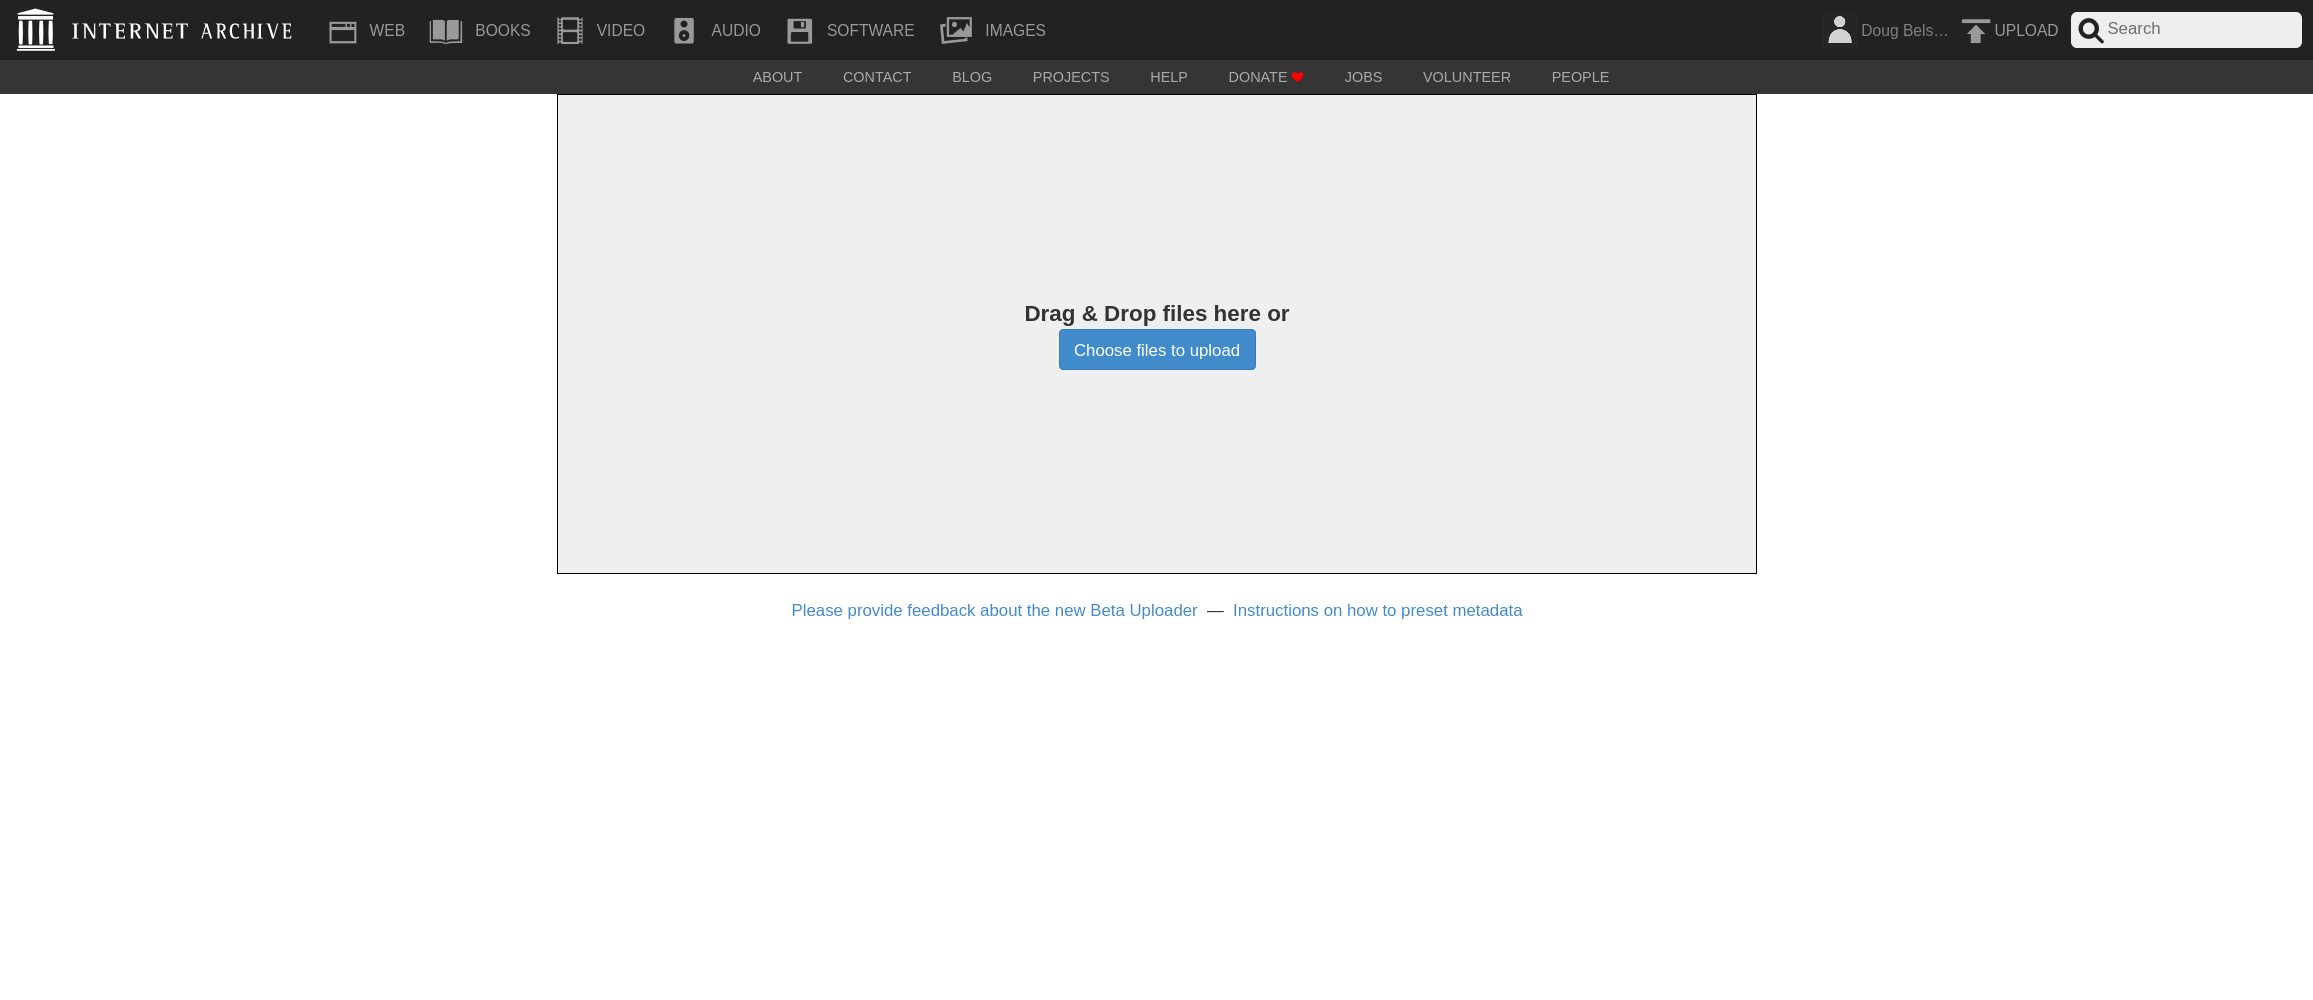Click the red heart next to Donate
The height and width of the screenshot is (1000, 2313).
click(x=1297, y=76)
